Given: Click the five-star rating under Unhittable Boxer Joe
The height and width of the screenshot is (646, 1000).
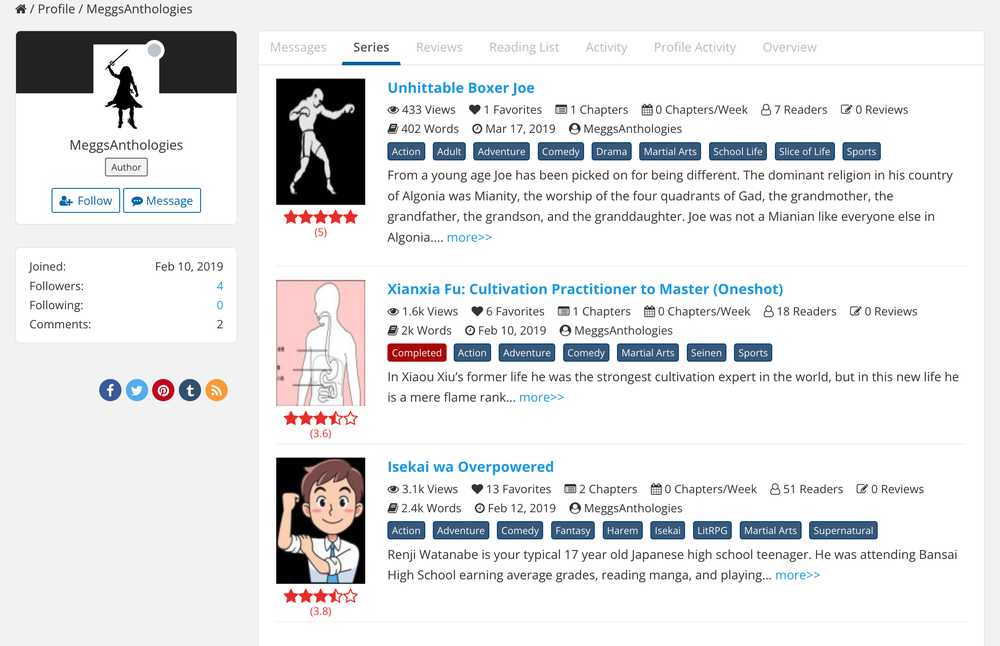Looking at the screenshot, I should [320, 217].
